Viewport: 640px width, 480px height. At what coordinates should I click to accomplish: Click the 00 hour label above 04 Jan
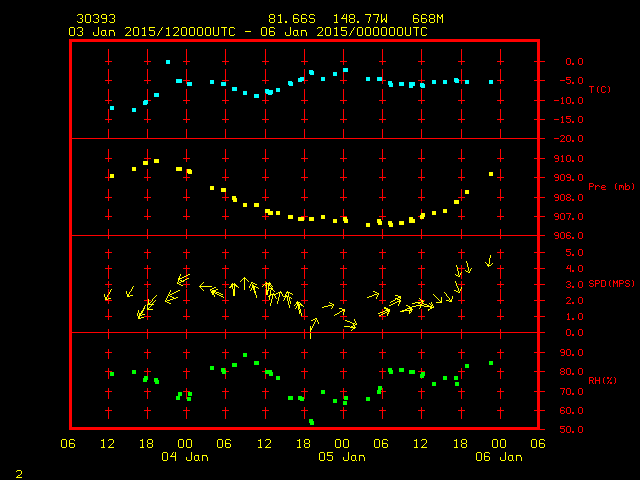pyautogui.click(x=185, y=443)
